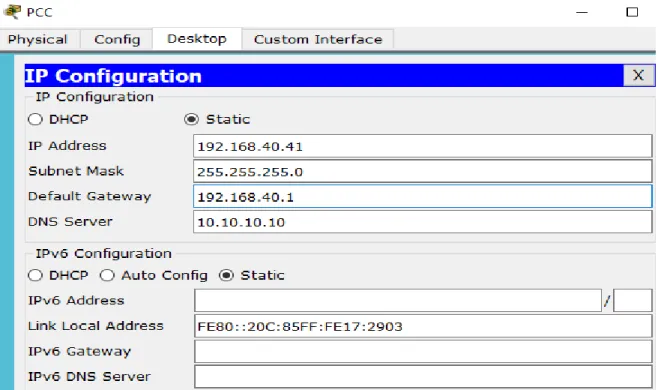Screen dimensions: 658x390
Task: Click the 'IPv6 Configuration' group heading
Action: coord(104,254)
